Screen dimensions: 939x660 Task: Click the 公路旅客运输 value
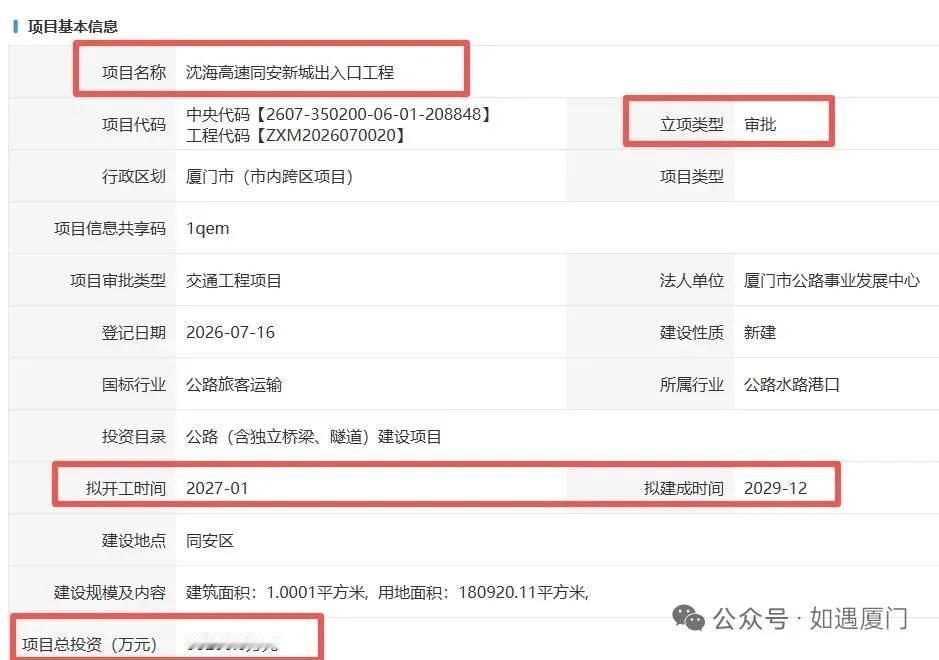tap(234, 385)
